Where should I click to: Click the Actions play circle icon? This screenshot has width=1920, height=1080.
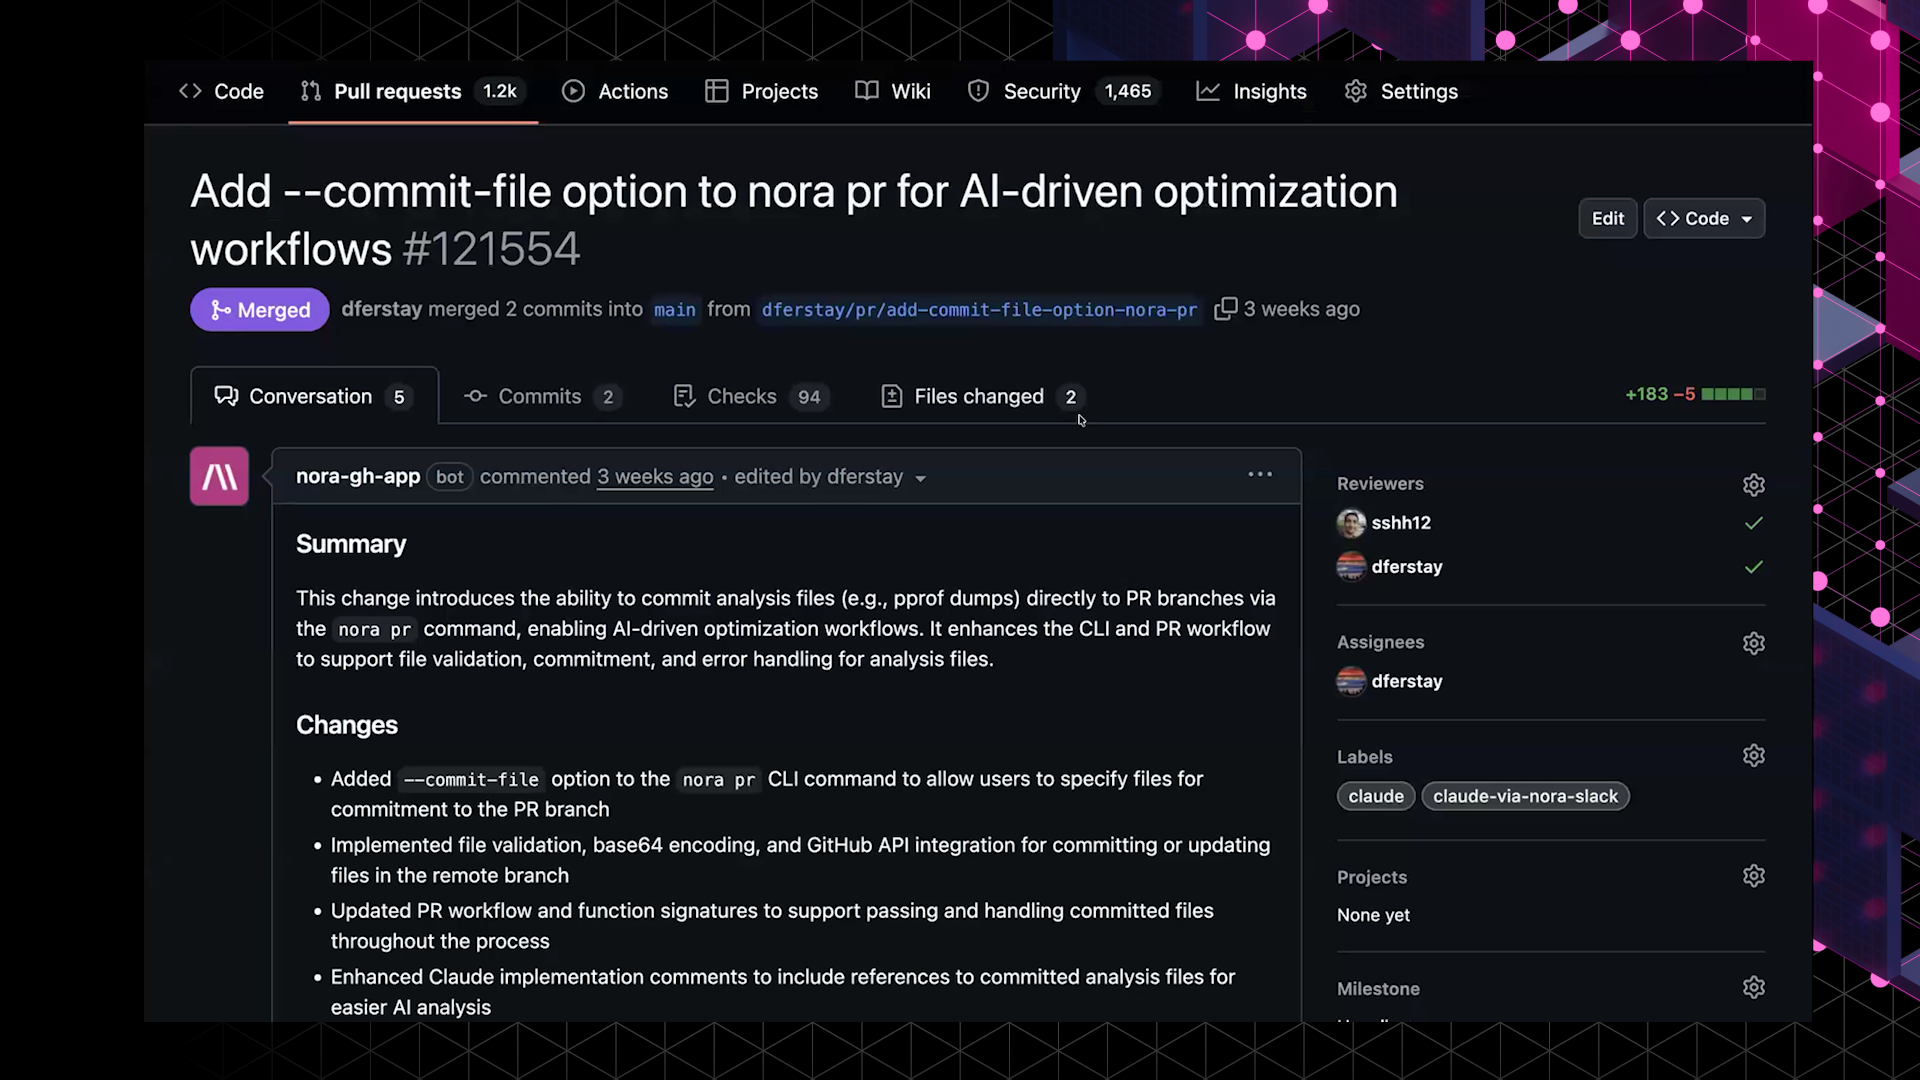[573, 91]
